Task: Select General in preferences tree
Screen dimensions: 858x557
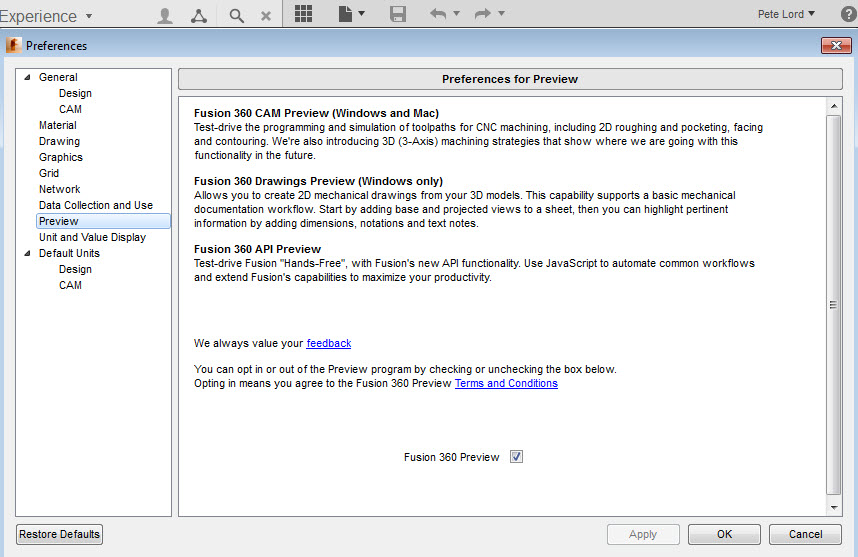Action: 58,77
